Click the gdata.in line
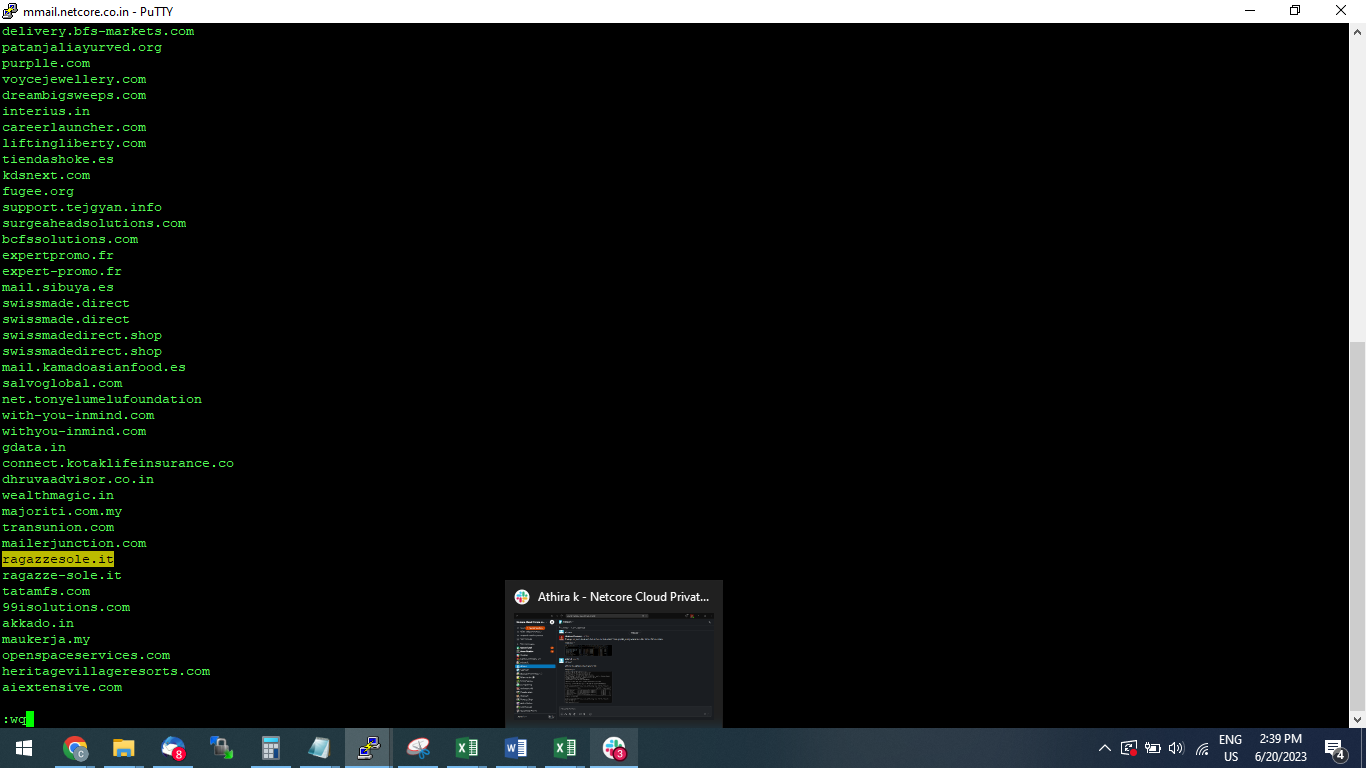The height and width of the screenshot is (768, 1366). pos(34,447)
